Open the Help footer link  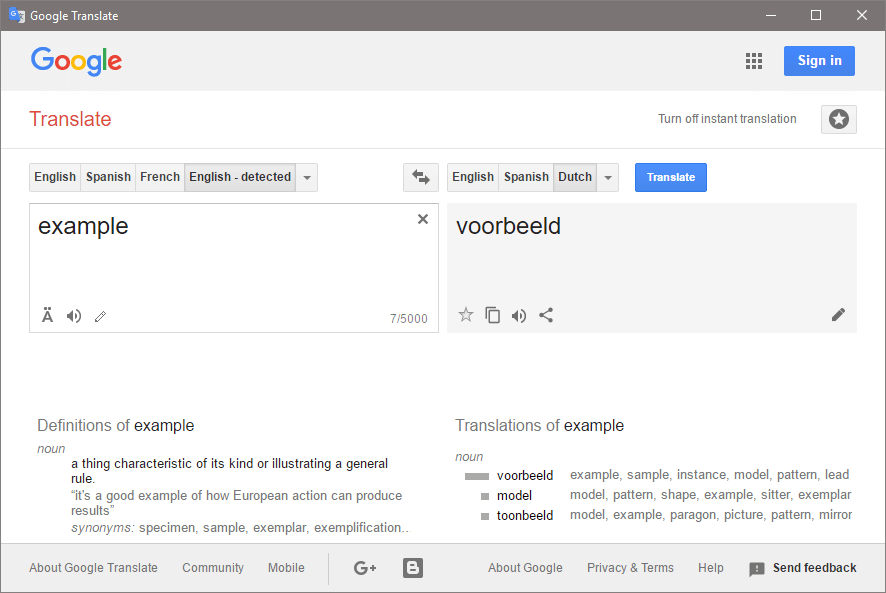coord(711,568)
